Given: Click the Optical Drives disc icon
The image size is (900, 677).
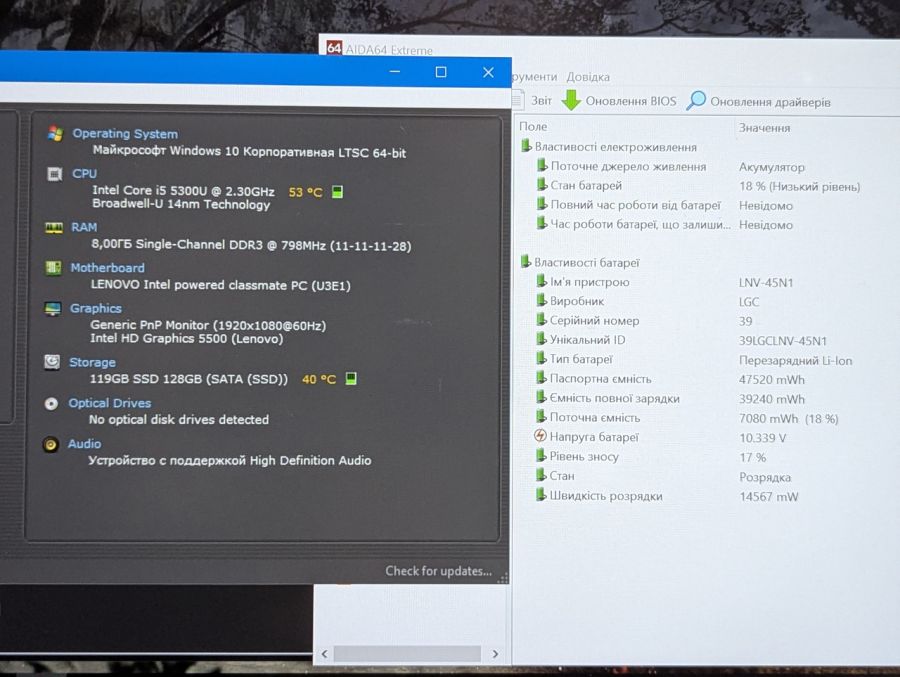Looking at the screenshot, I should point(51,404).
